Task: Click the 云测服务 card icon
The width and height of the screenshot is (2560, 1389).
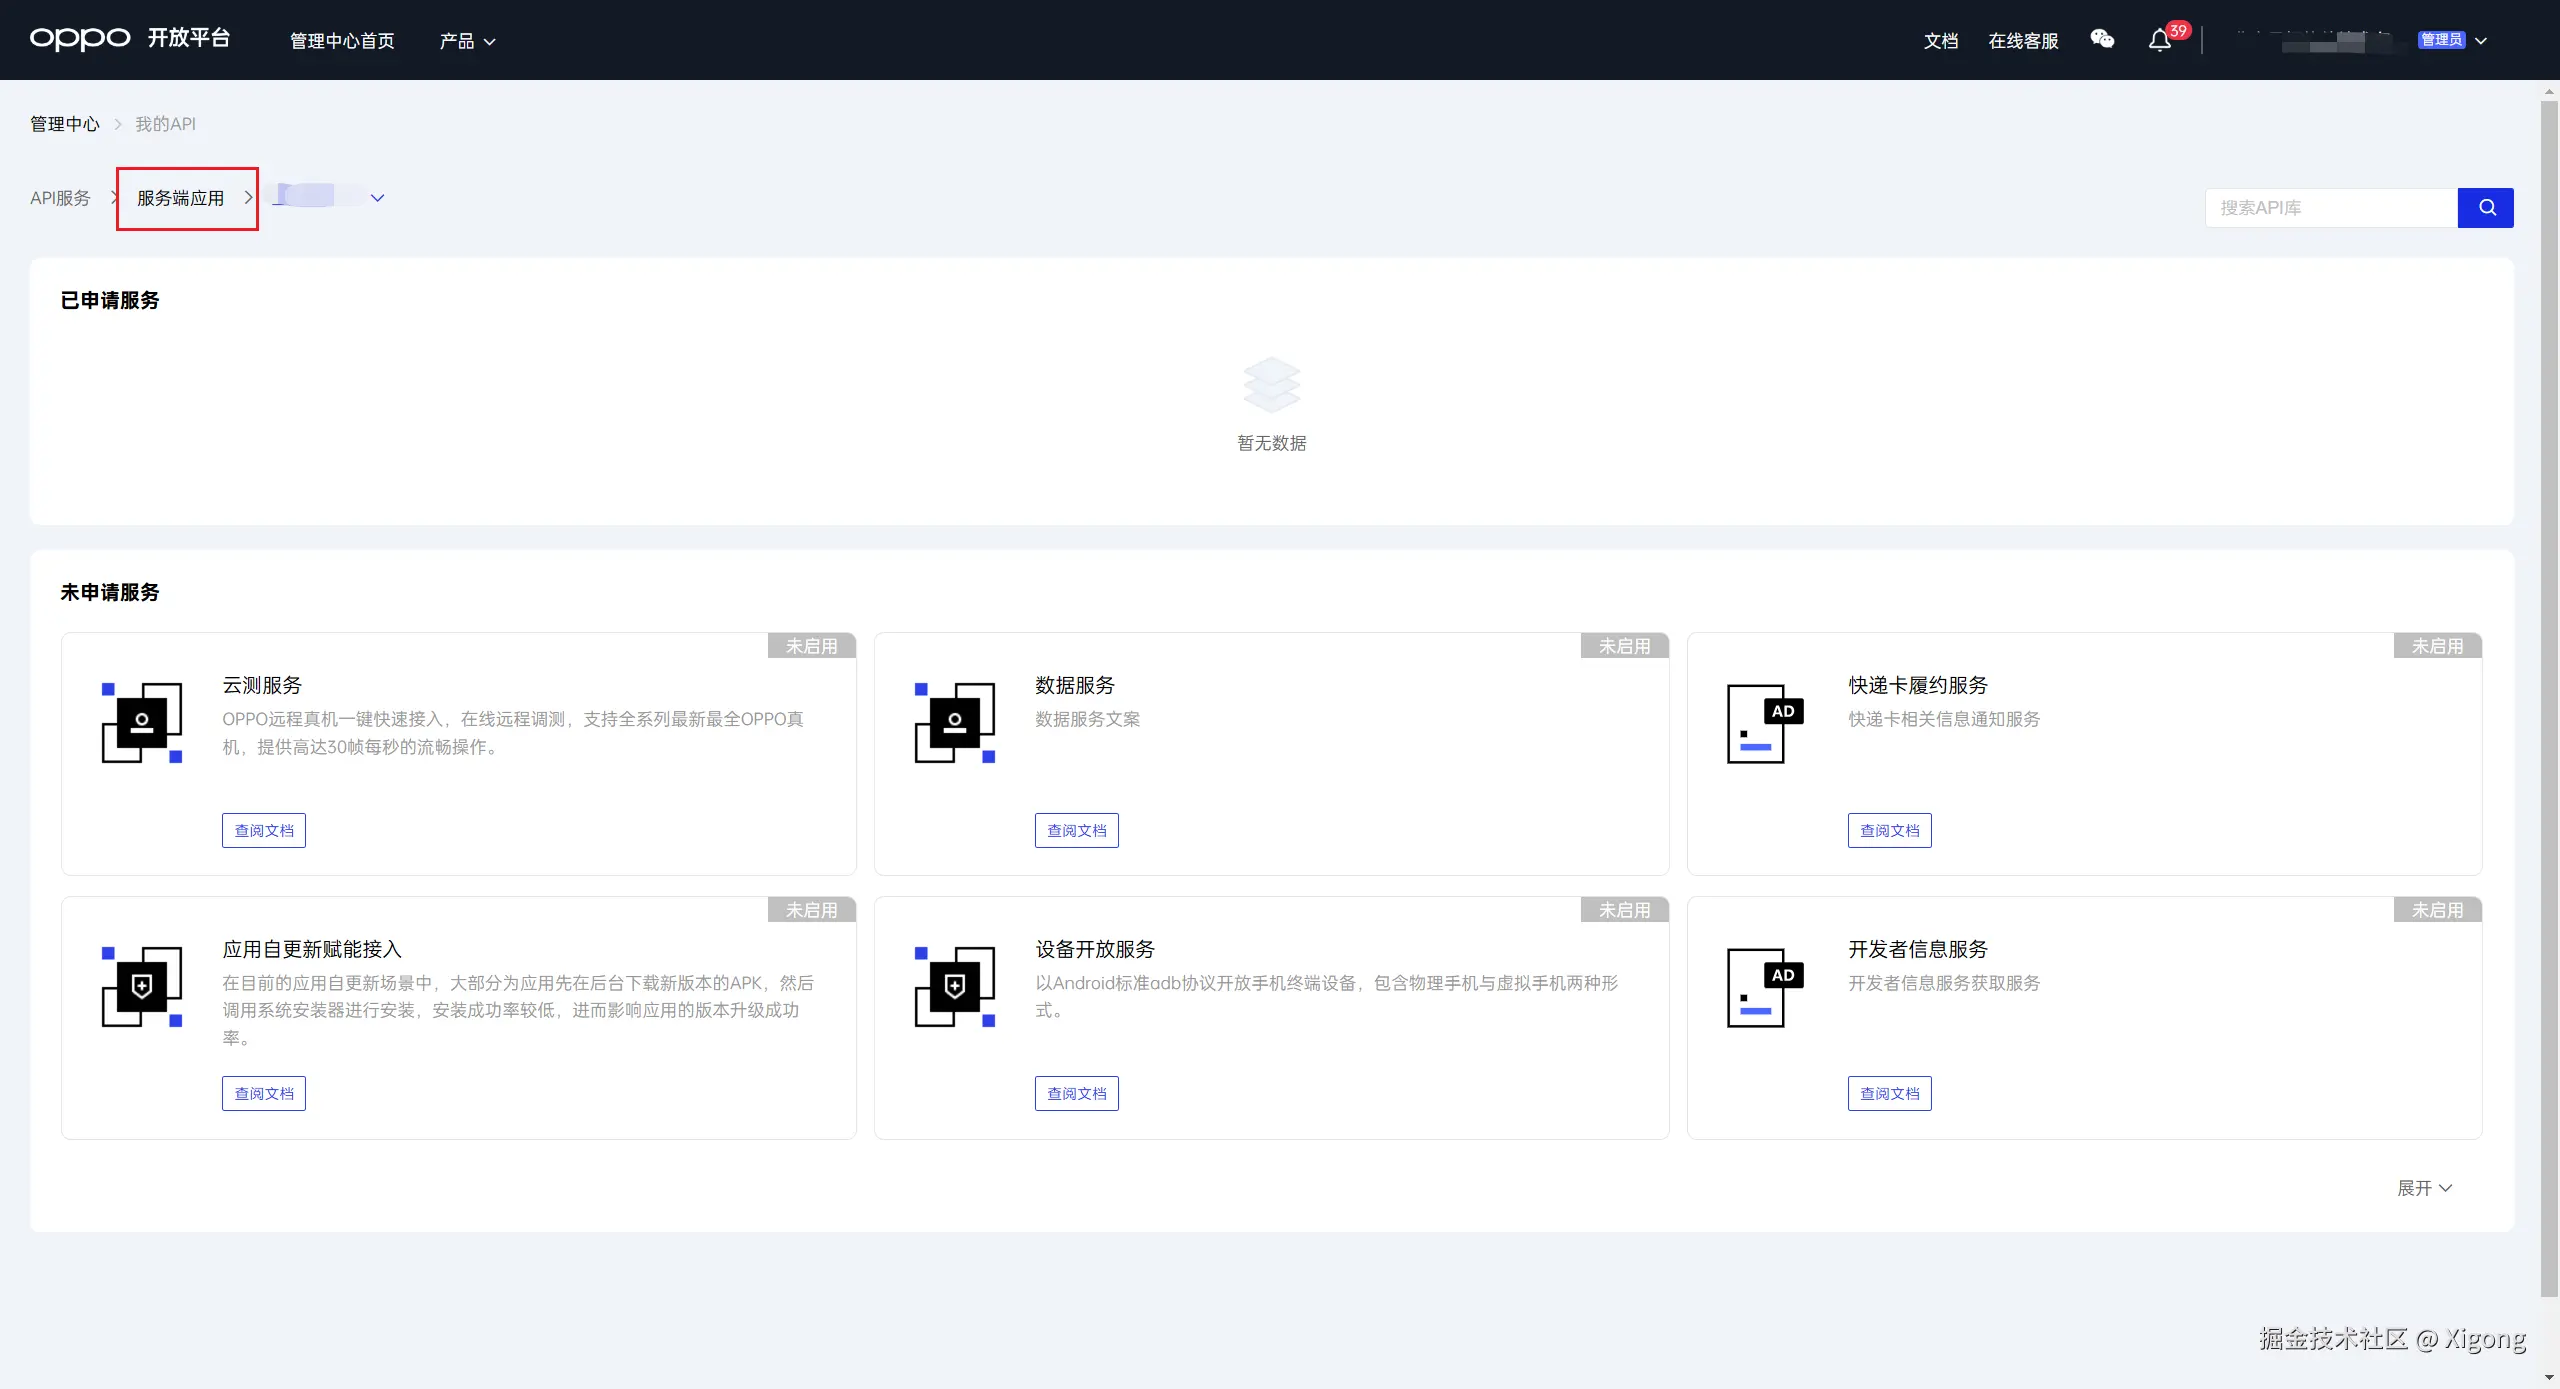Action: click(x=142, y=723)
